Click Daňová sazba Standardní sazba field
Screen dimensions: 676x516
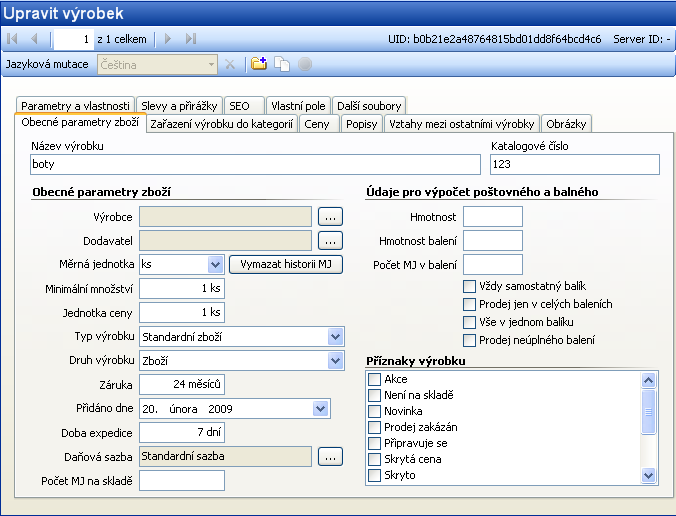coord(225,457)
